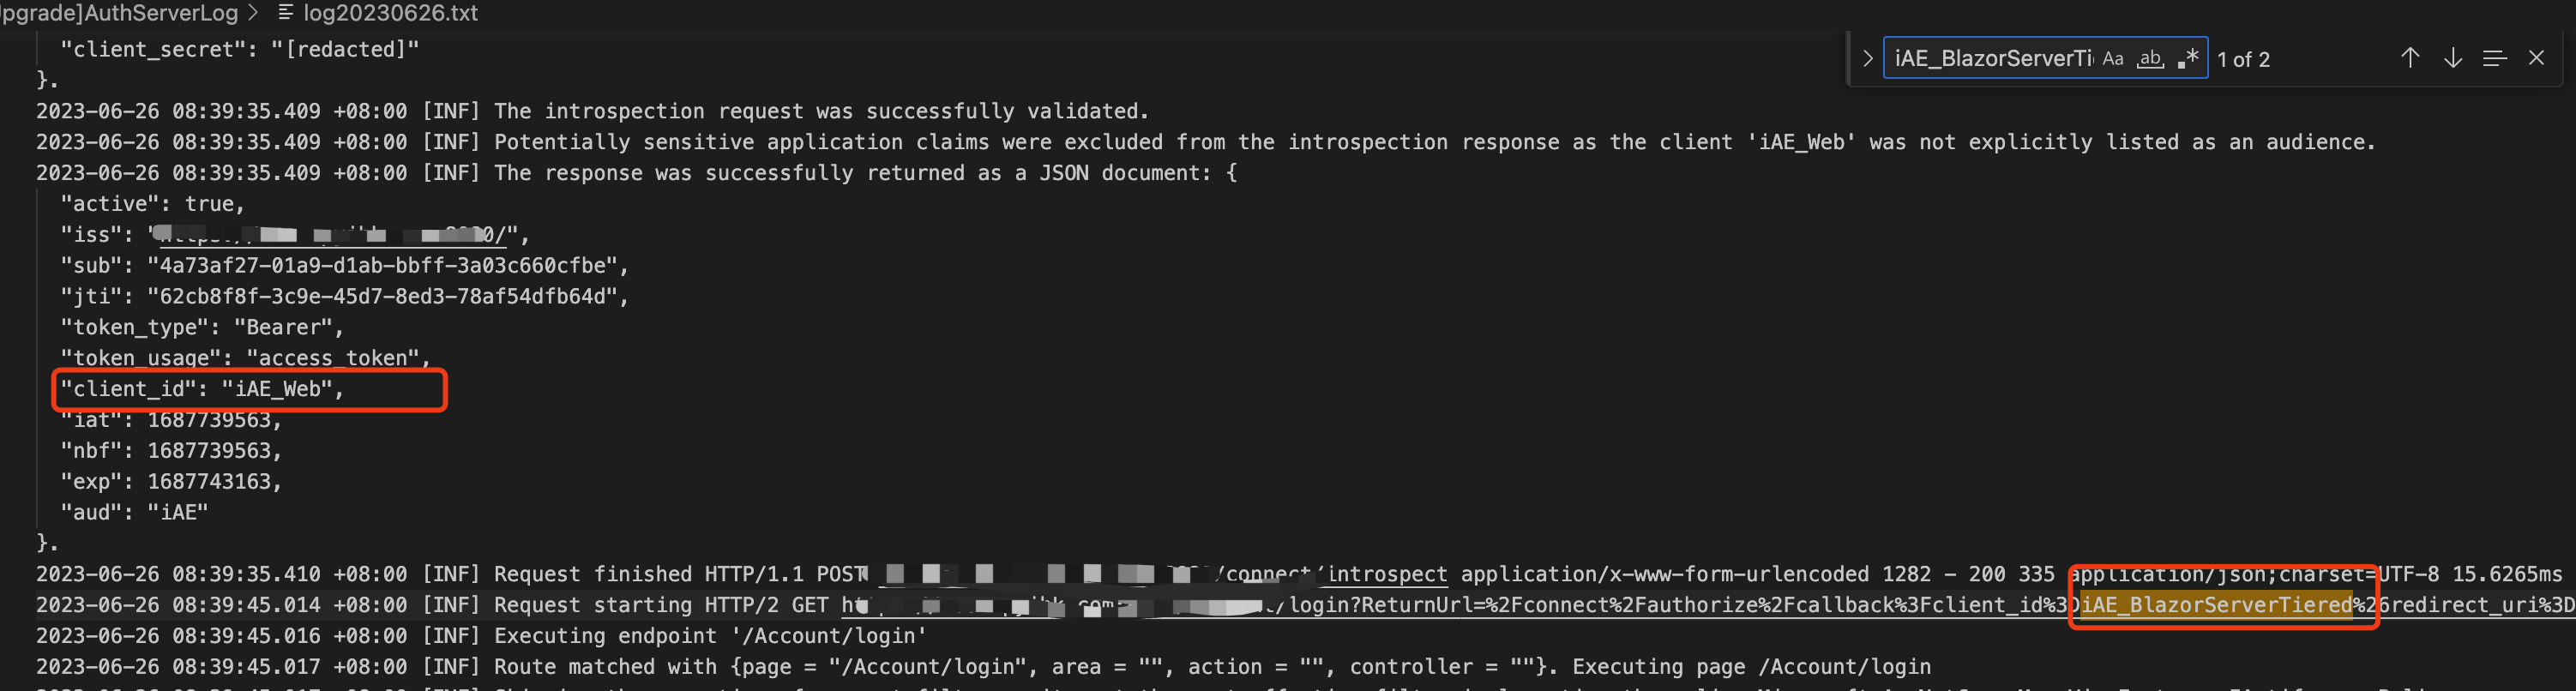Jump to next match with down arrow
2576x691 pixels.
2453,59
